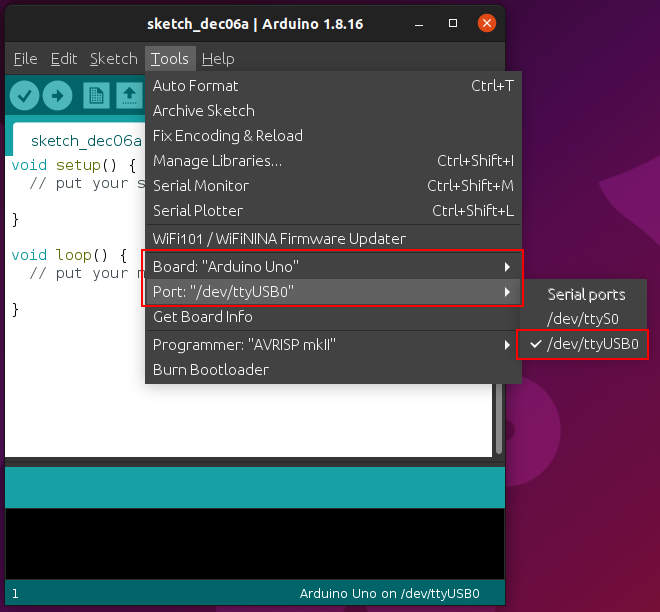660x612 pixels.
Task: Click the Verify checkmark toolbar icon
Action: 24,96
